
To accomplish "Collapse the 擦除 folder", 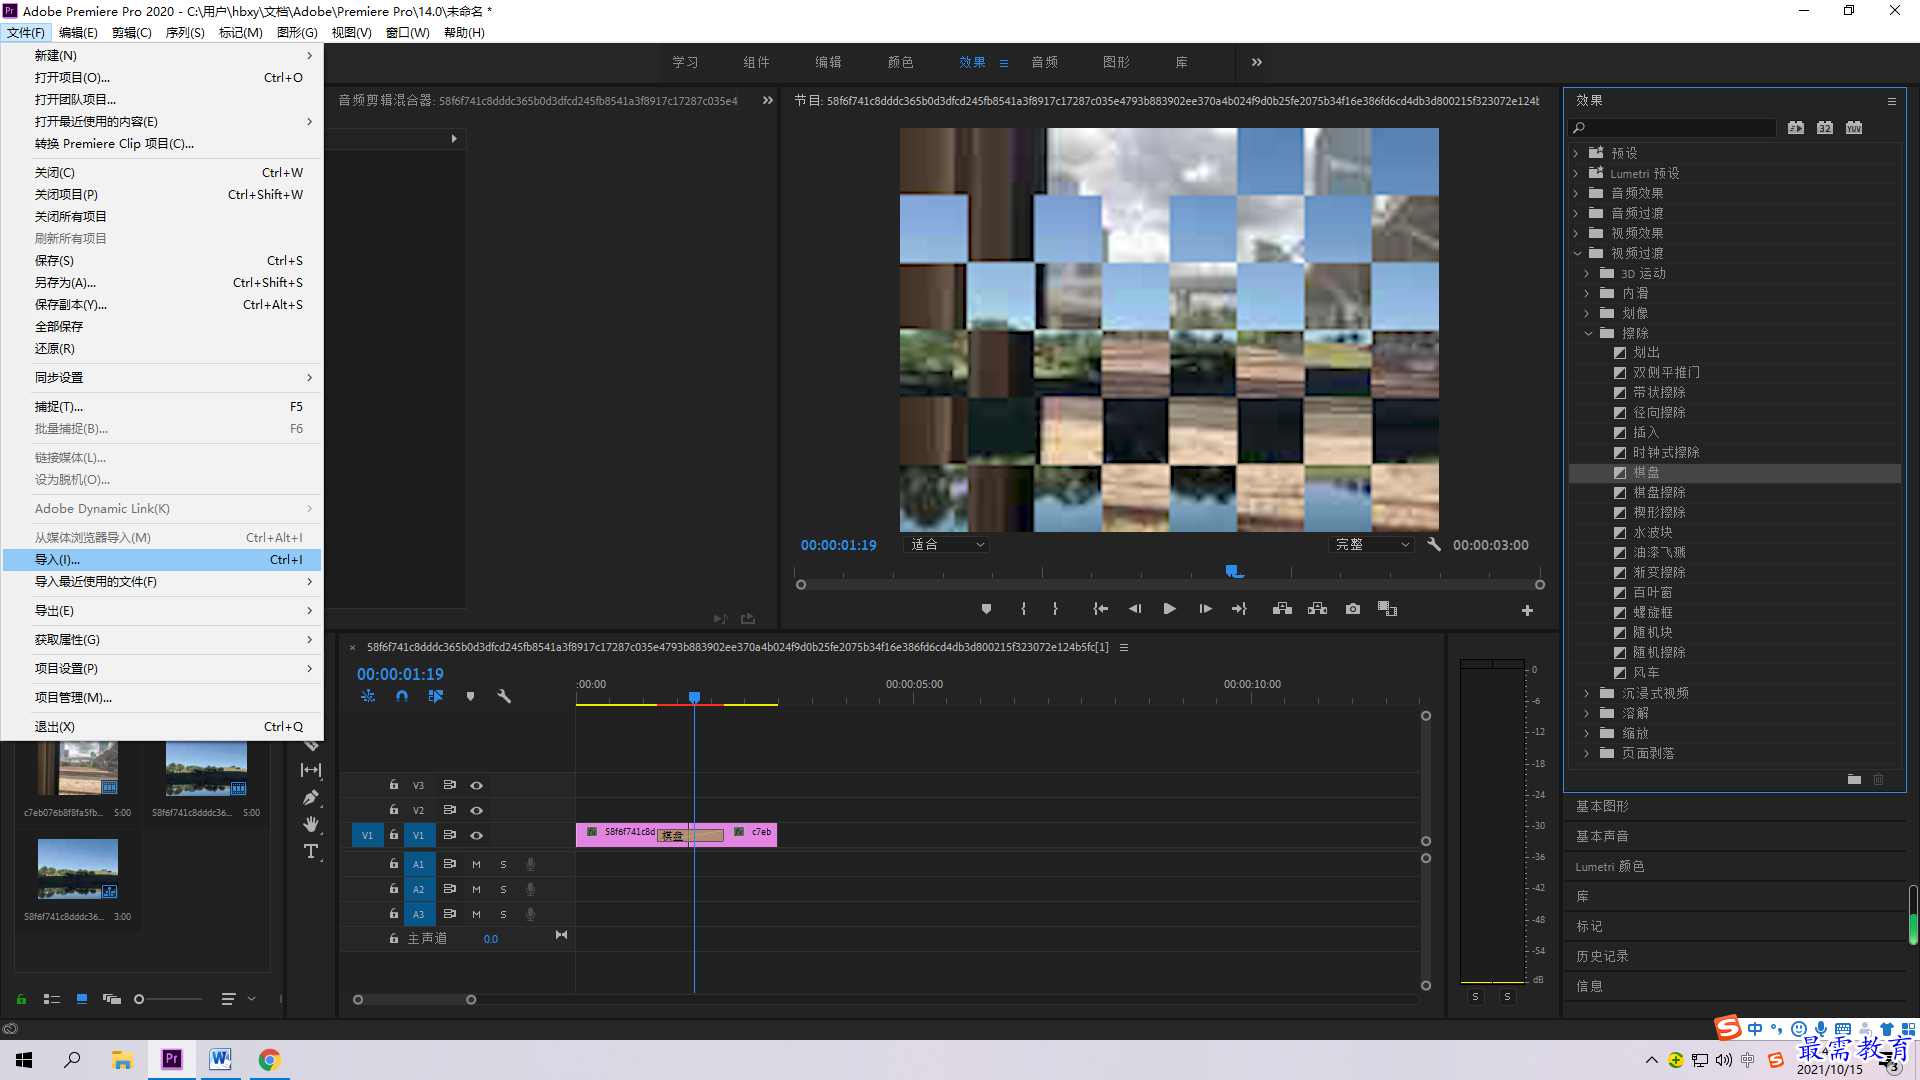I will [1588, 333].
